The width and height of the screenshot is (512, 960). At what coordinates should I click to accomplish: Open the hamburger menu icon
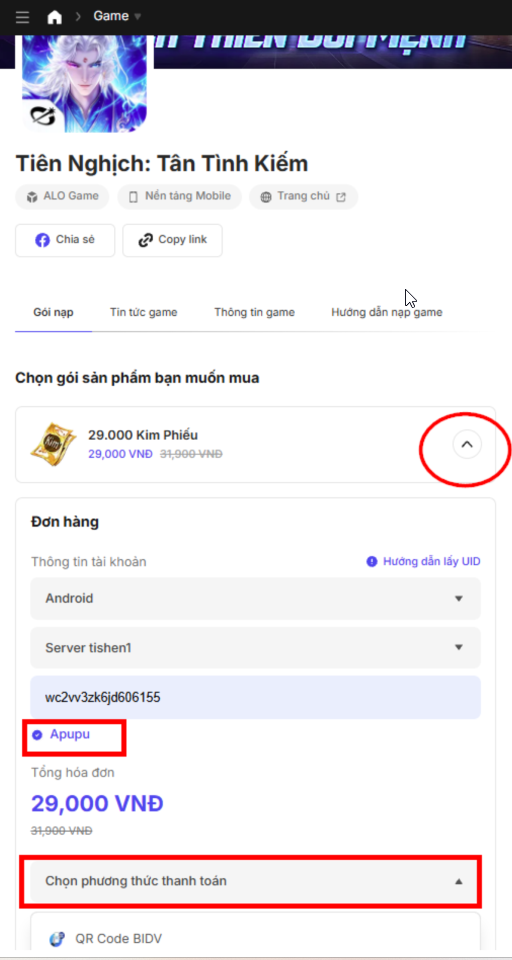[23, 17]
